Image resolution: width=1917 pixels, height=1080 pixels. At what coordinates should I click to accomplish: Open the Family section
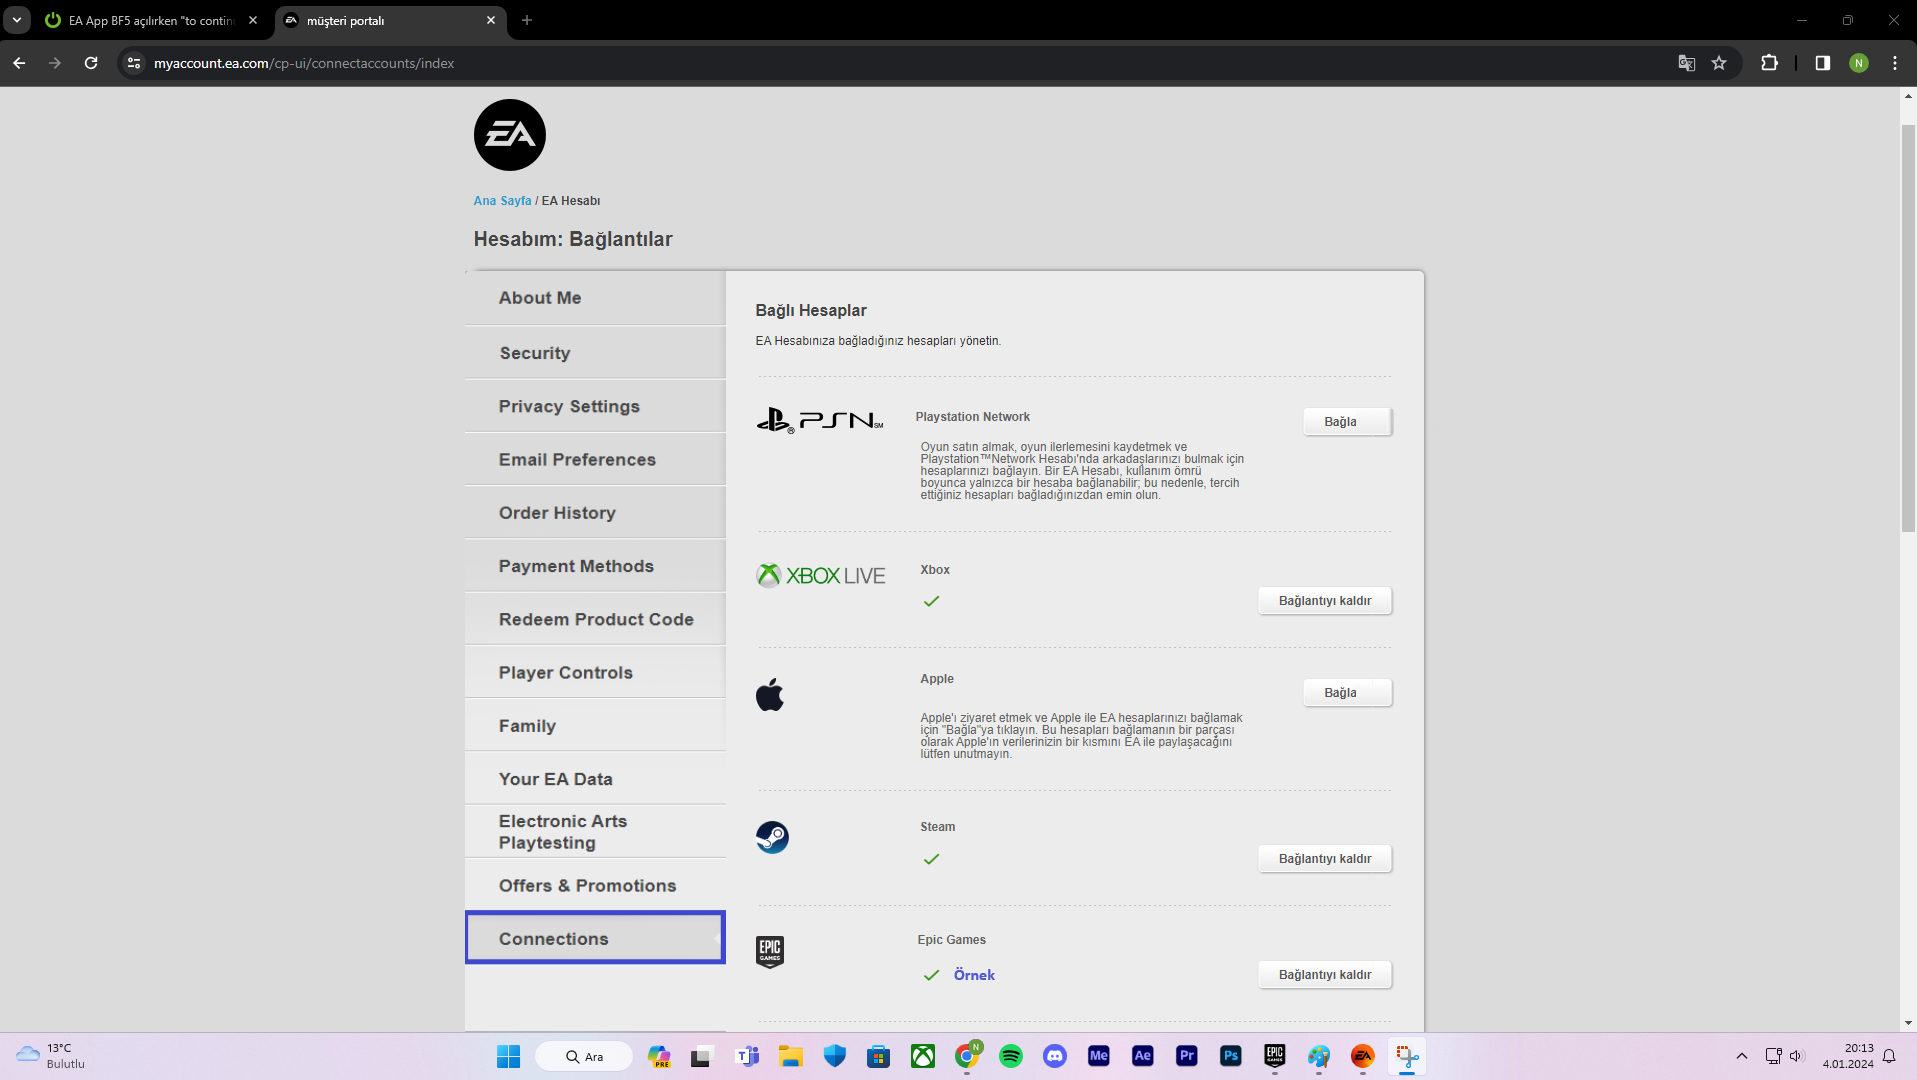(595, 726)
